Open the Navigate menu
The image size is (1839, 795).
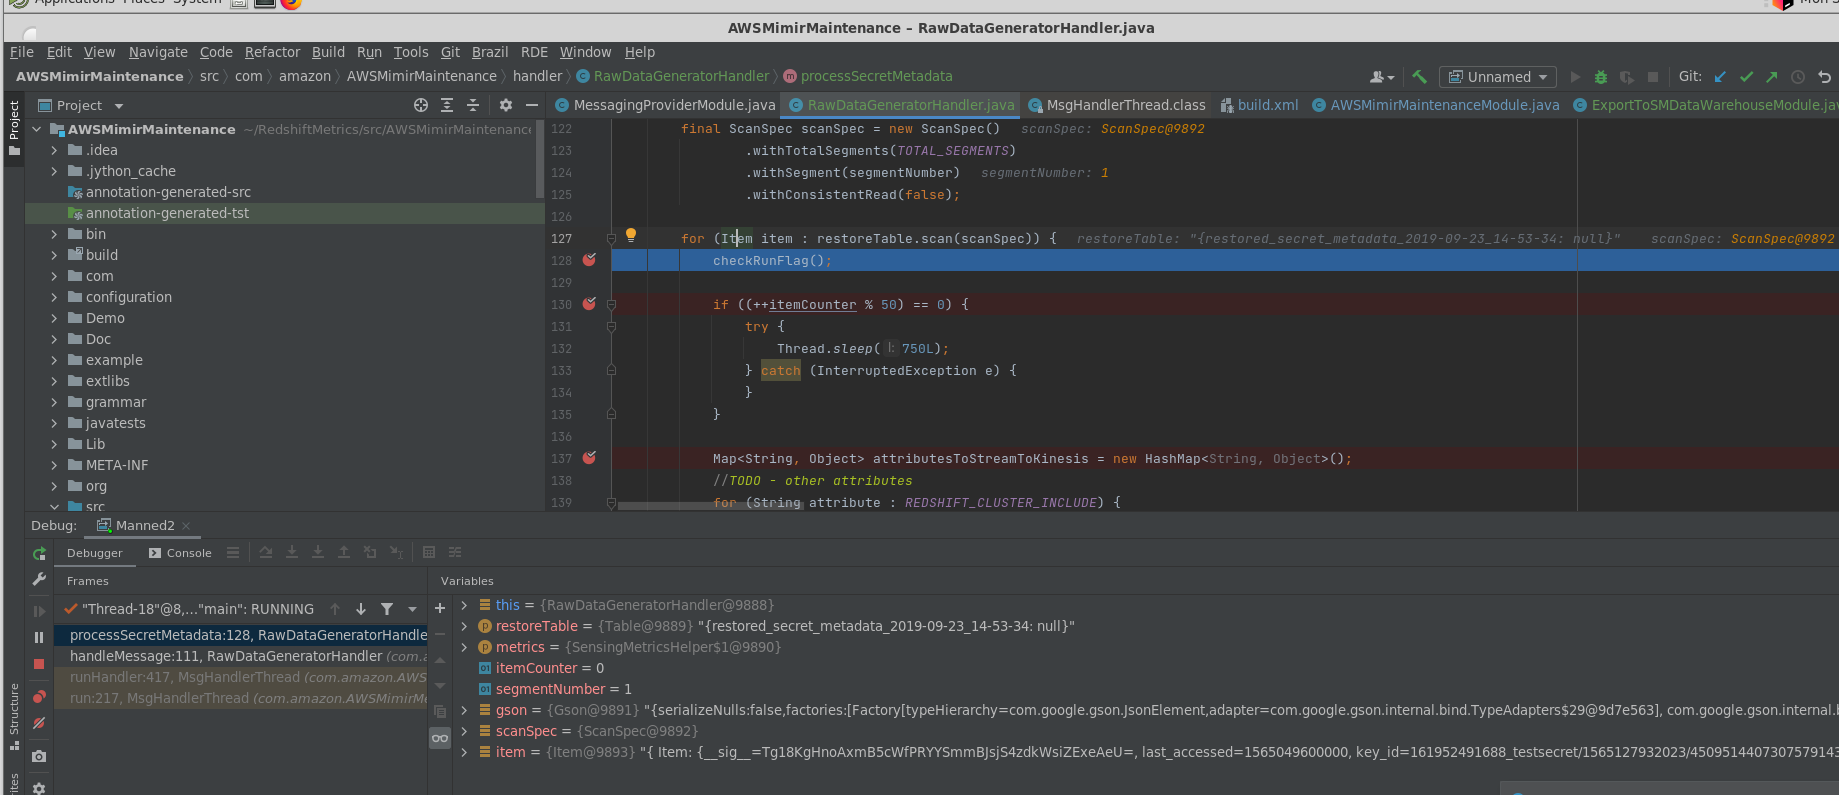[x=158, y=52]
